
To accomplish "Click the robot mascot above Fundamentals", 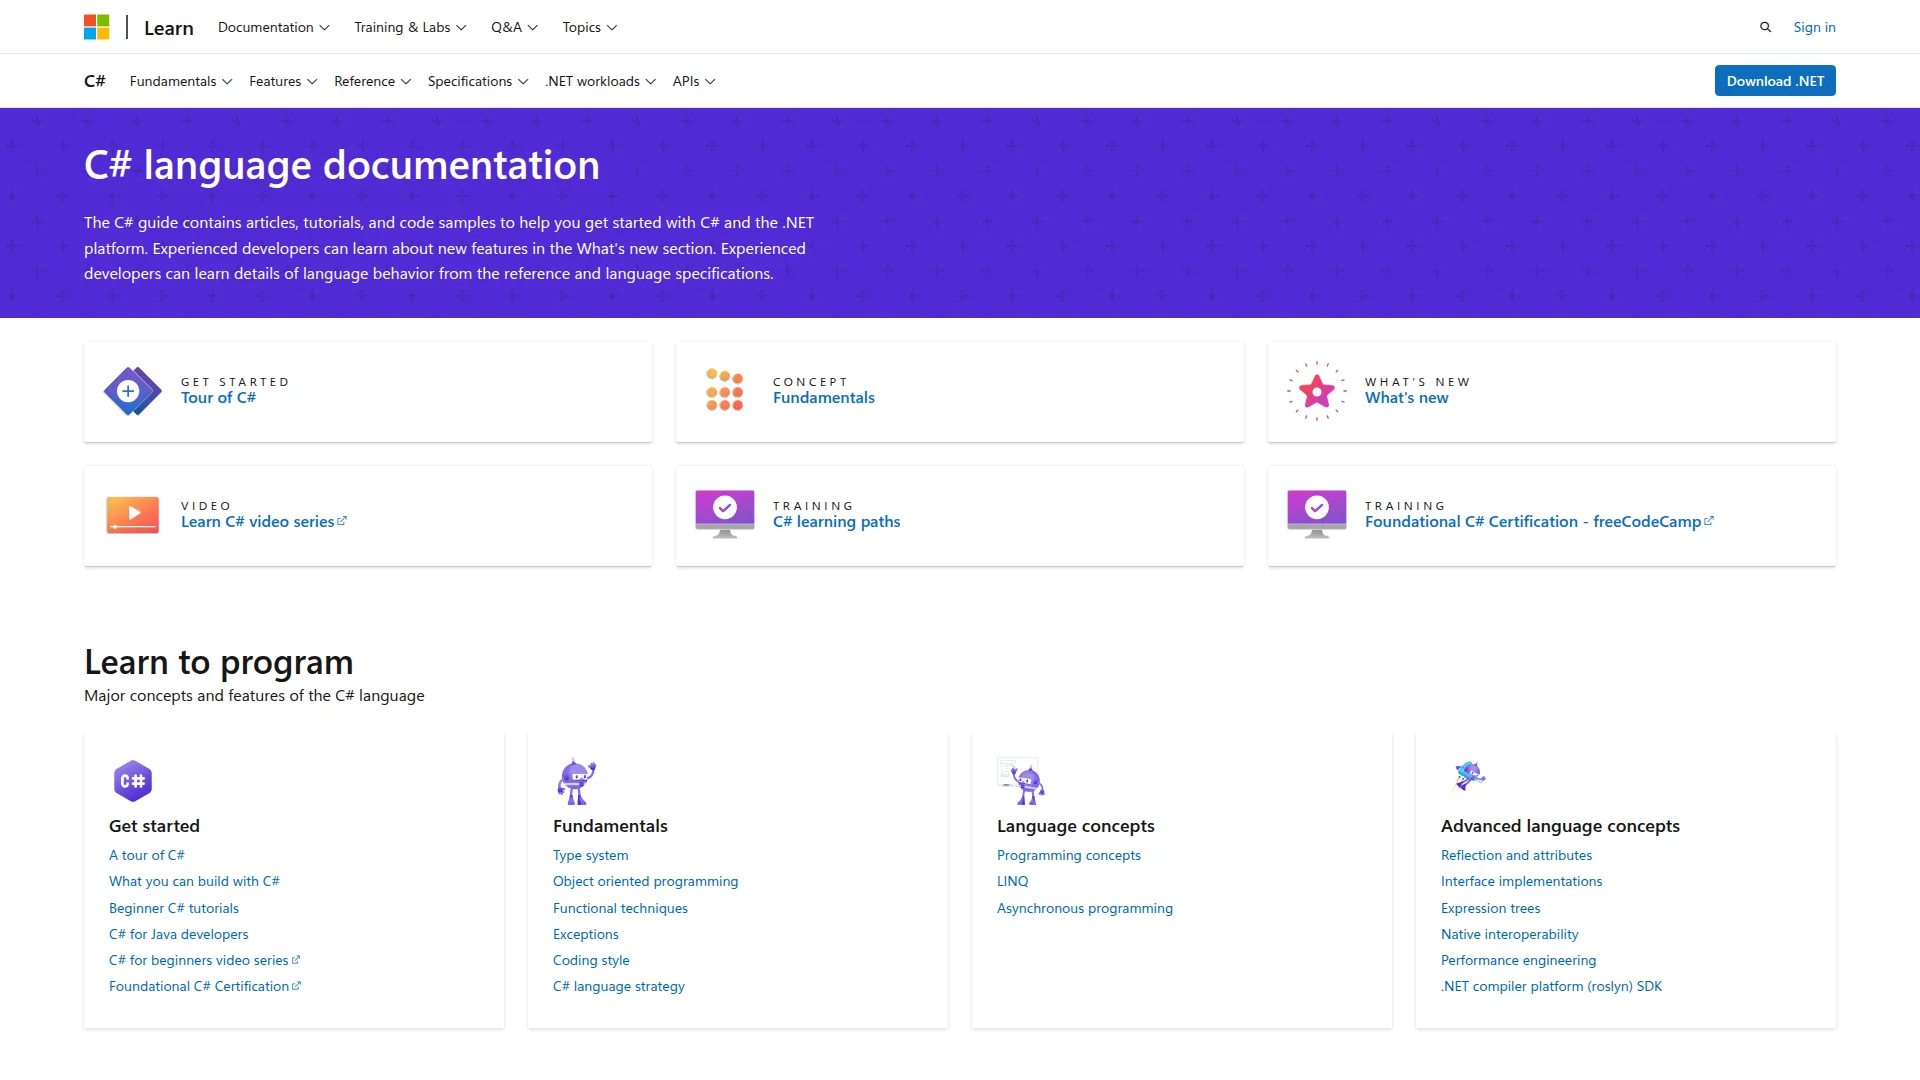I will (576, 781).
